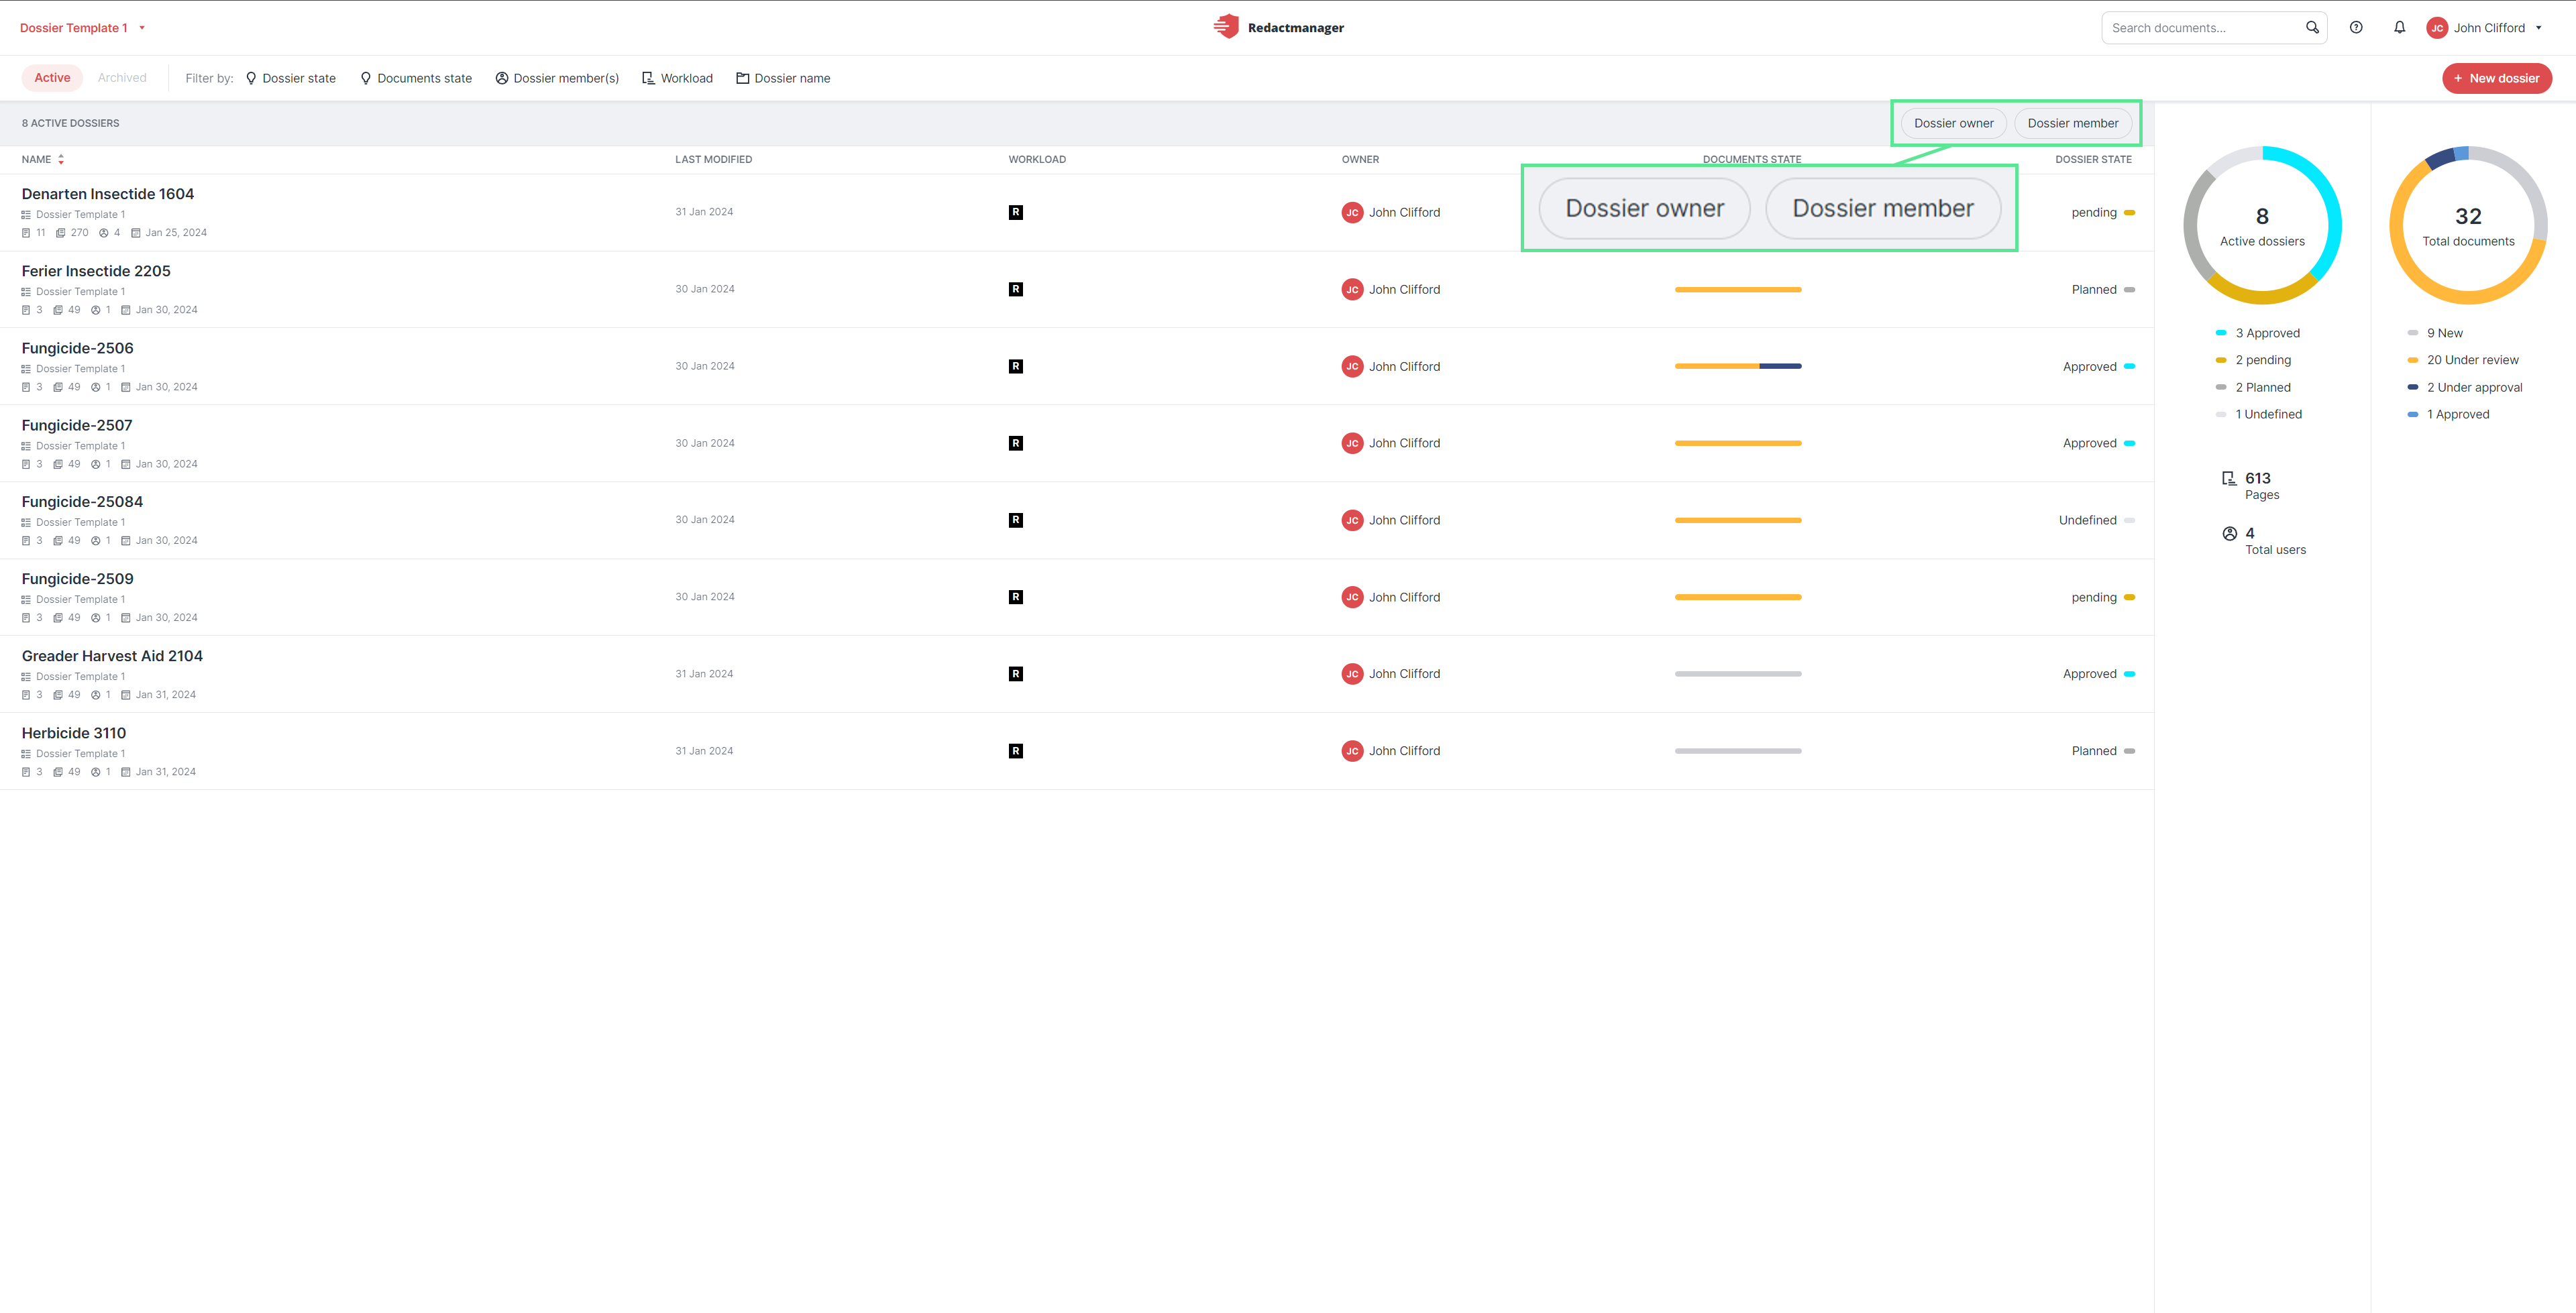Open the help question mark icon
The height and width of the screenshot is (1313, 2576).
[x=2356, y=28]
